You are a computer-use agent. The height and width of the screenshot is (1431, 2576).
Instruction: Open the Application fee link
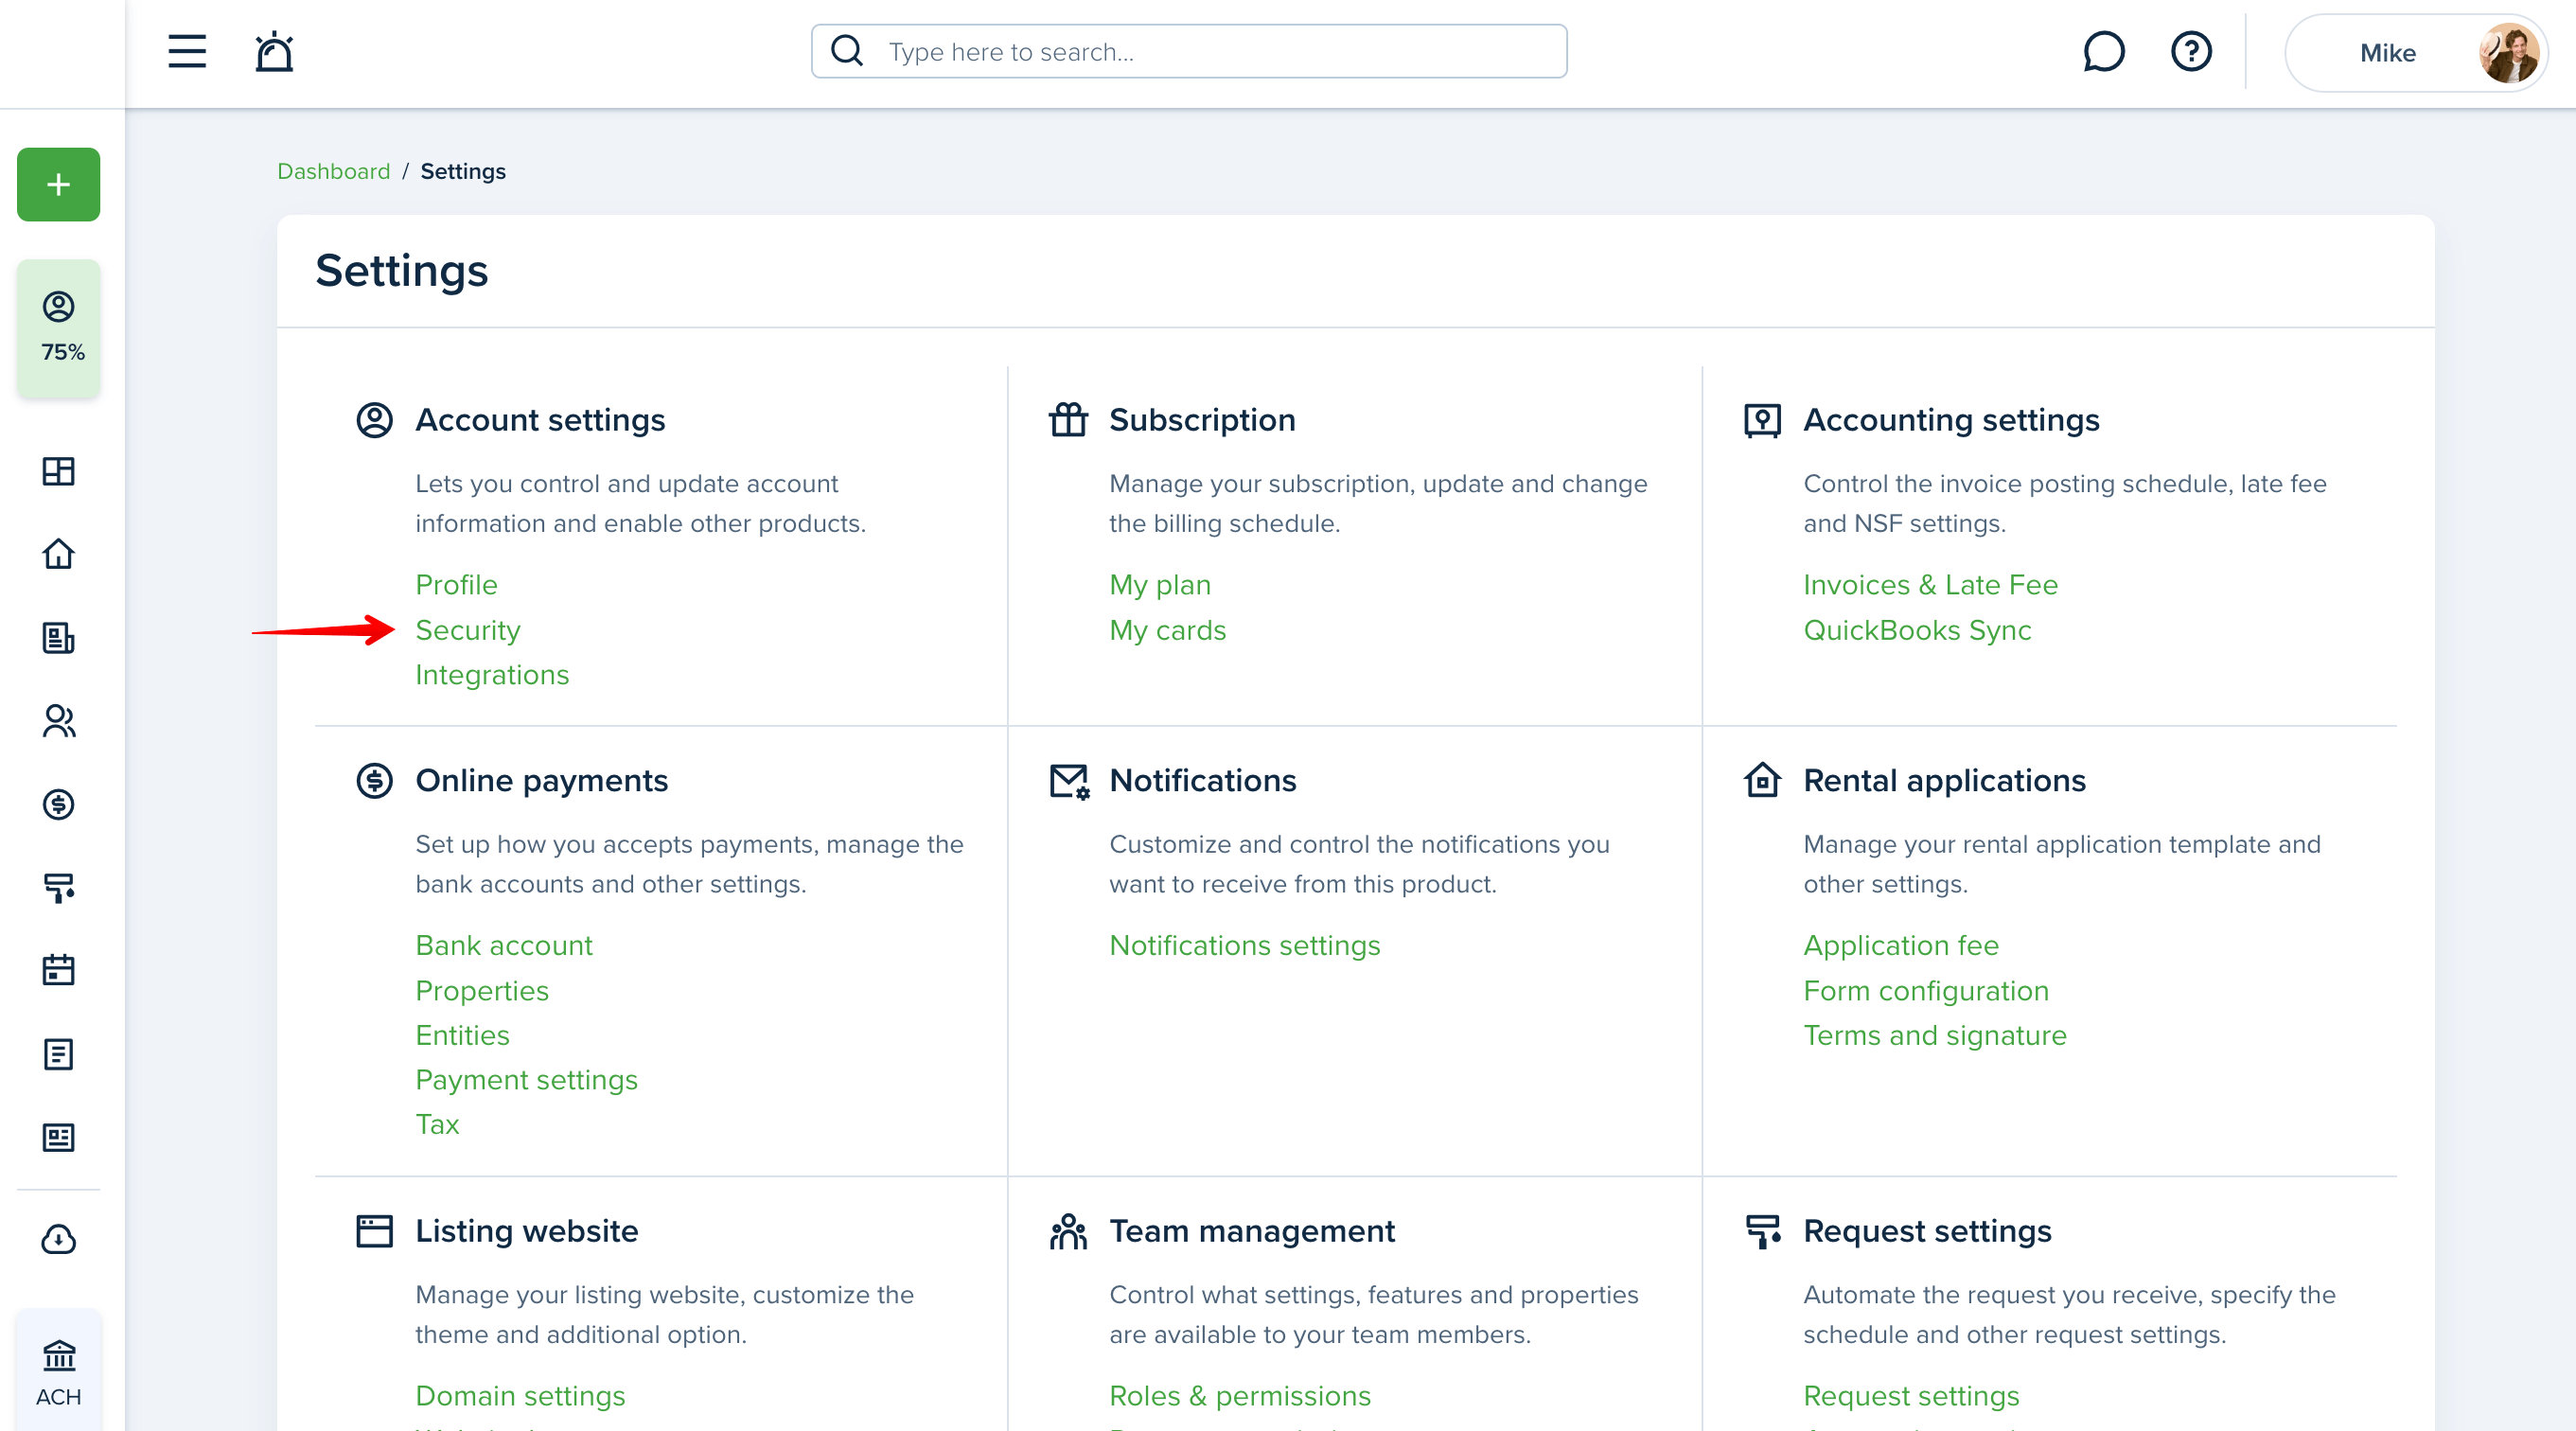tap(1900, 945)
